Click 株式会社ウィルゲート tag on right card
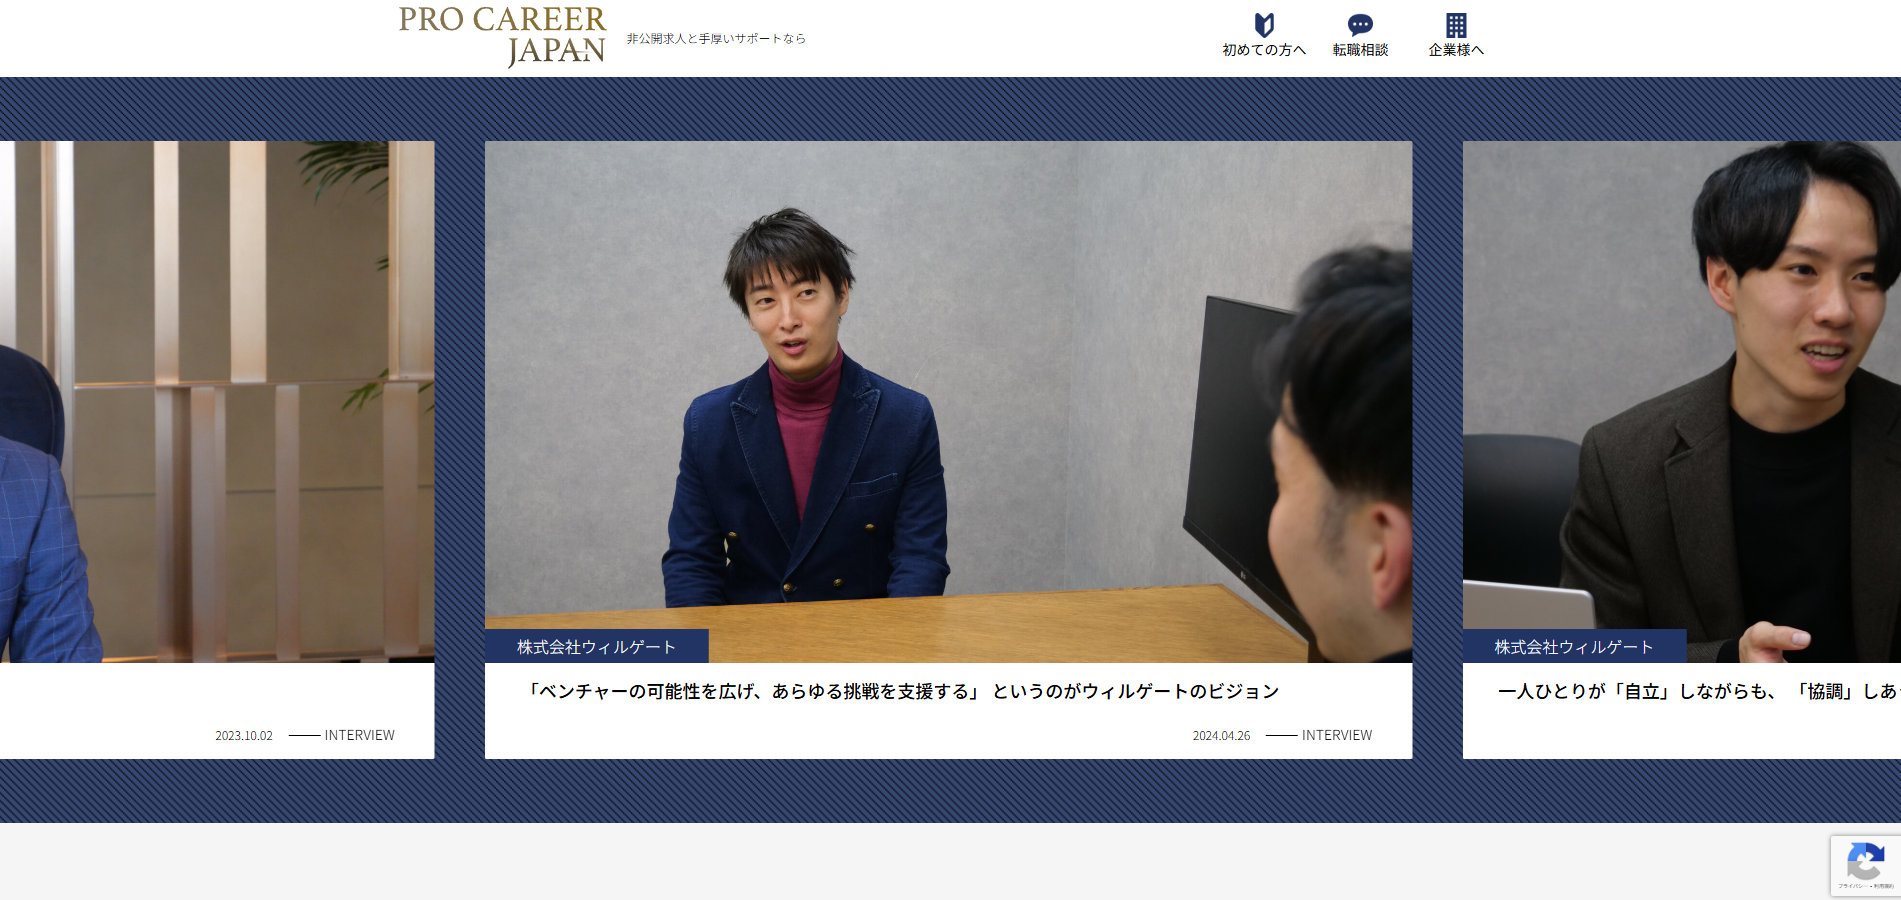This screenshot has width=1901, height=900. [1574, 647]
